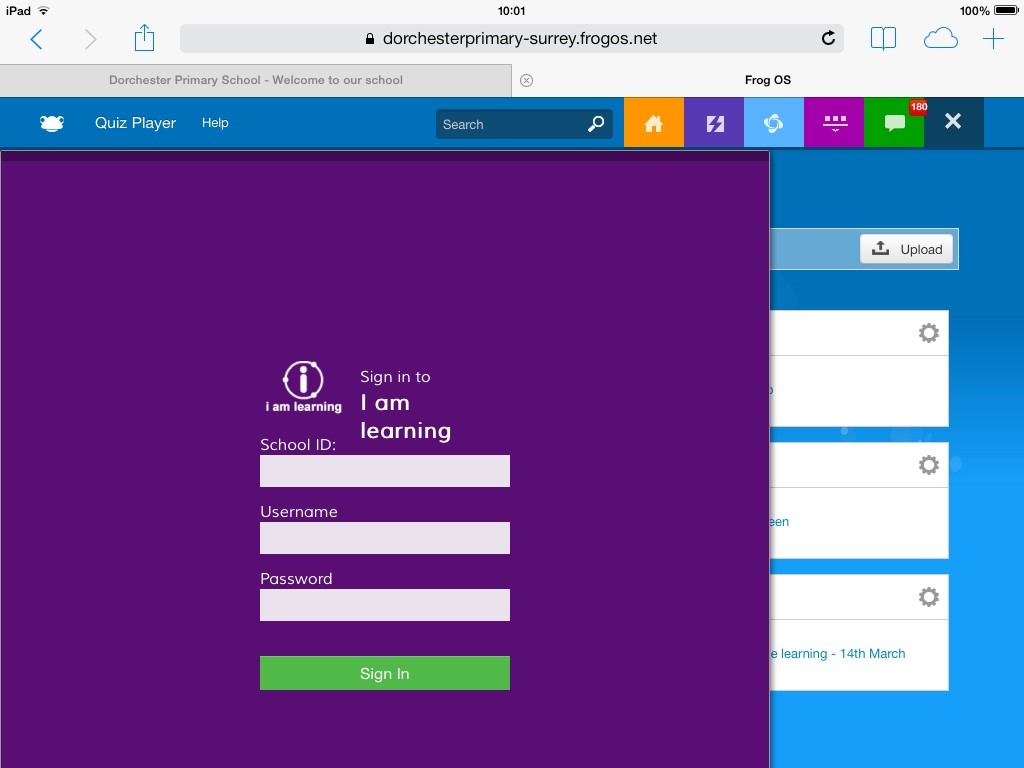1024x768 pixels.
Task: Click the search magnifier icon
Action: [596, 123]
